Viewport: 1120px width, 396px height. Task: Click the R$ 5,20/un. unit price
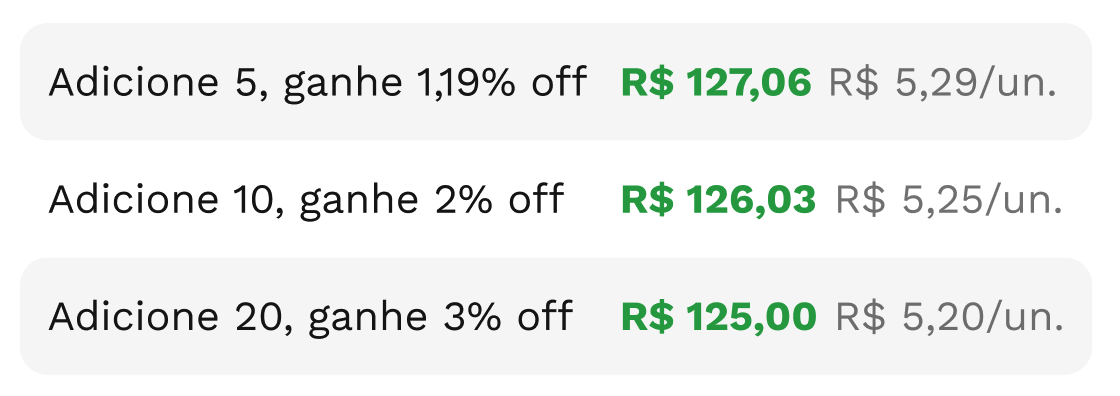pos(949,319)
